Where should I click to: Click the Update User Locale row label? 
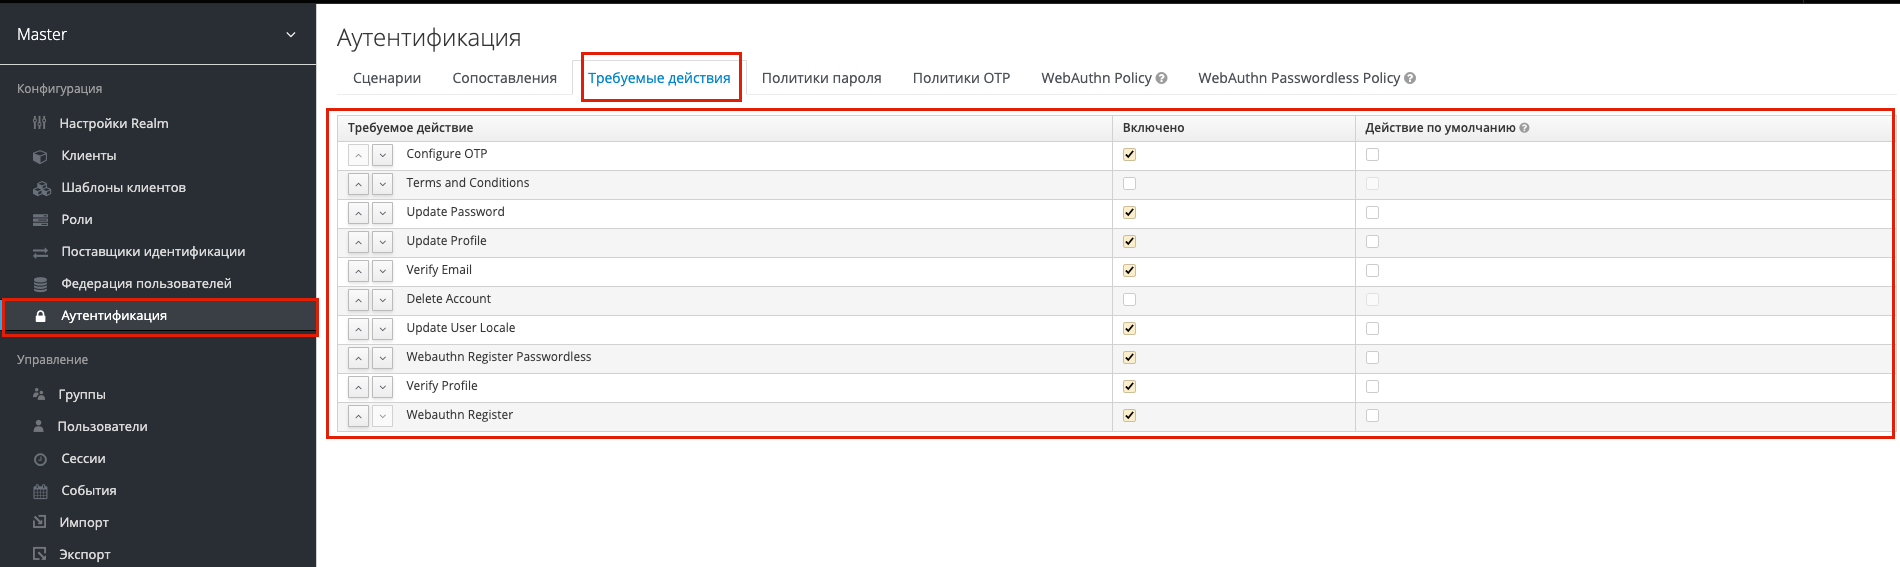(460, 328)
